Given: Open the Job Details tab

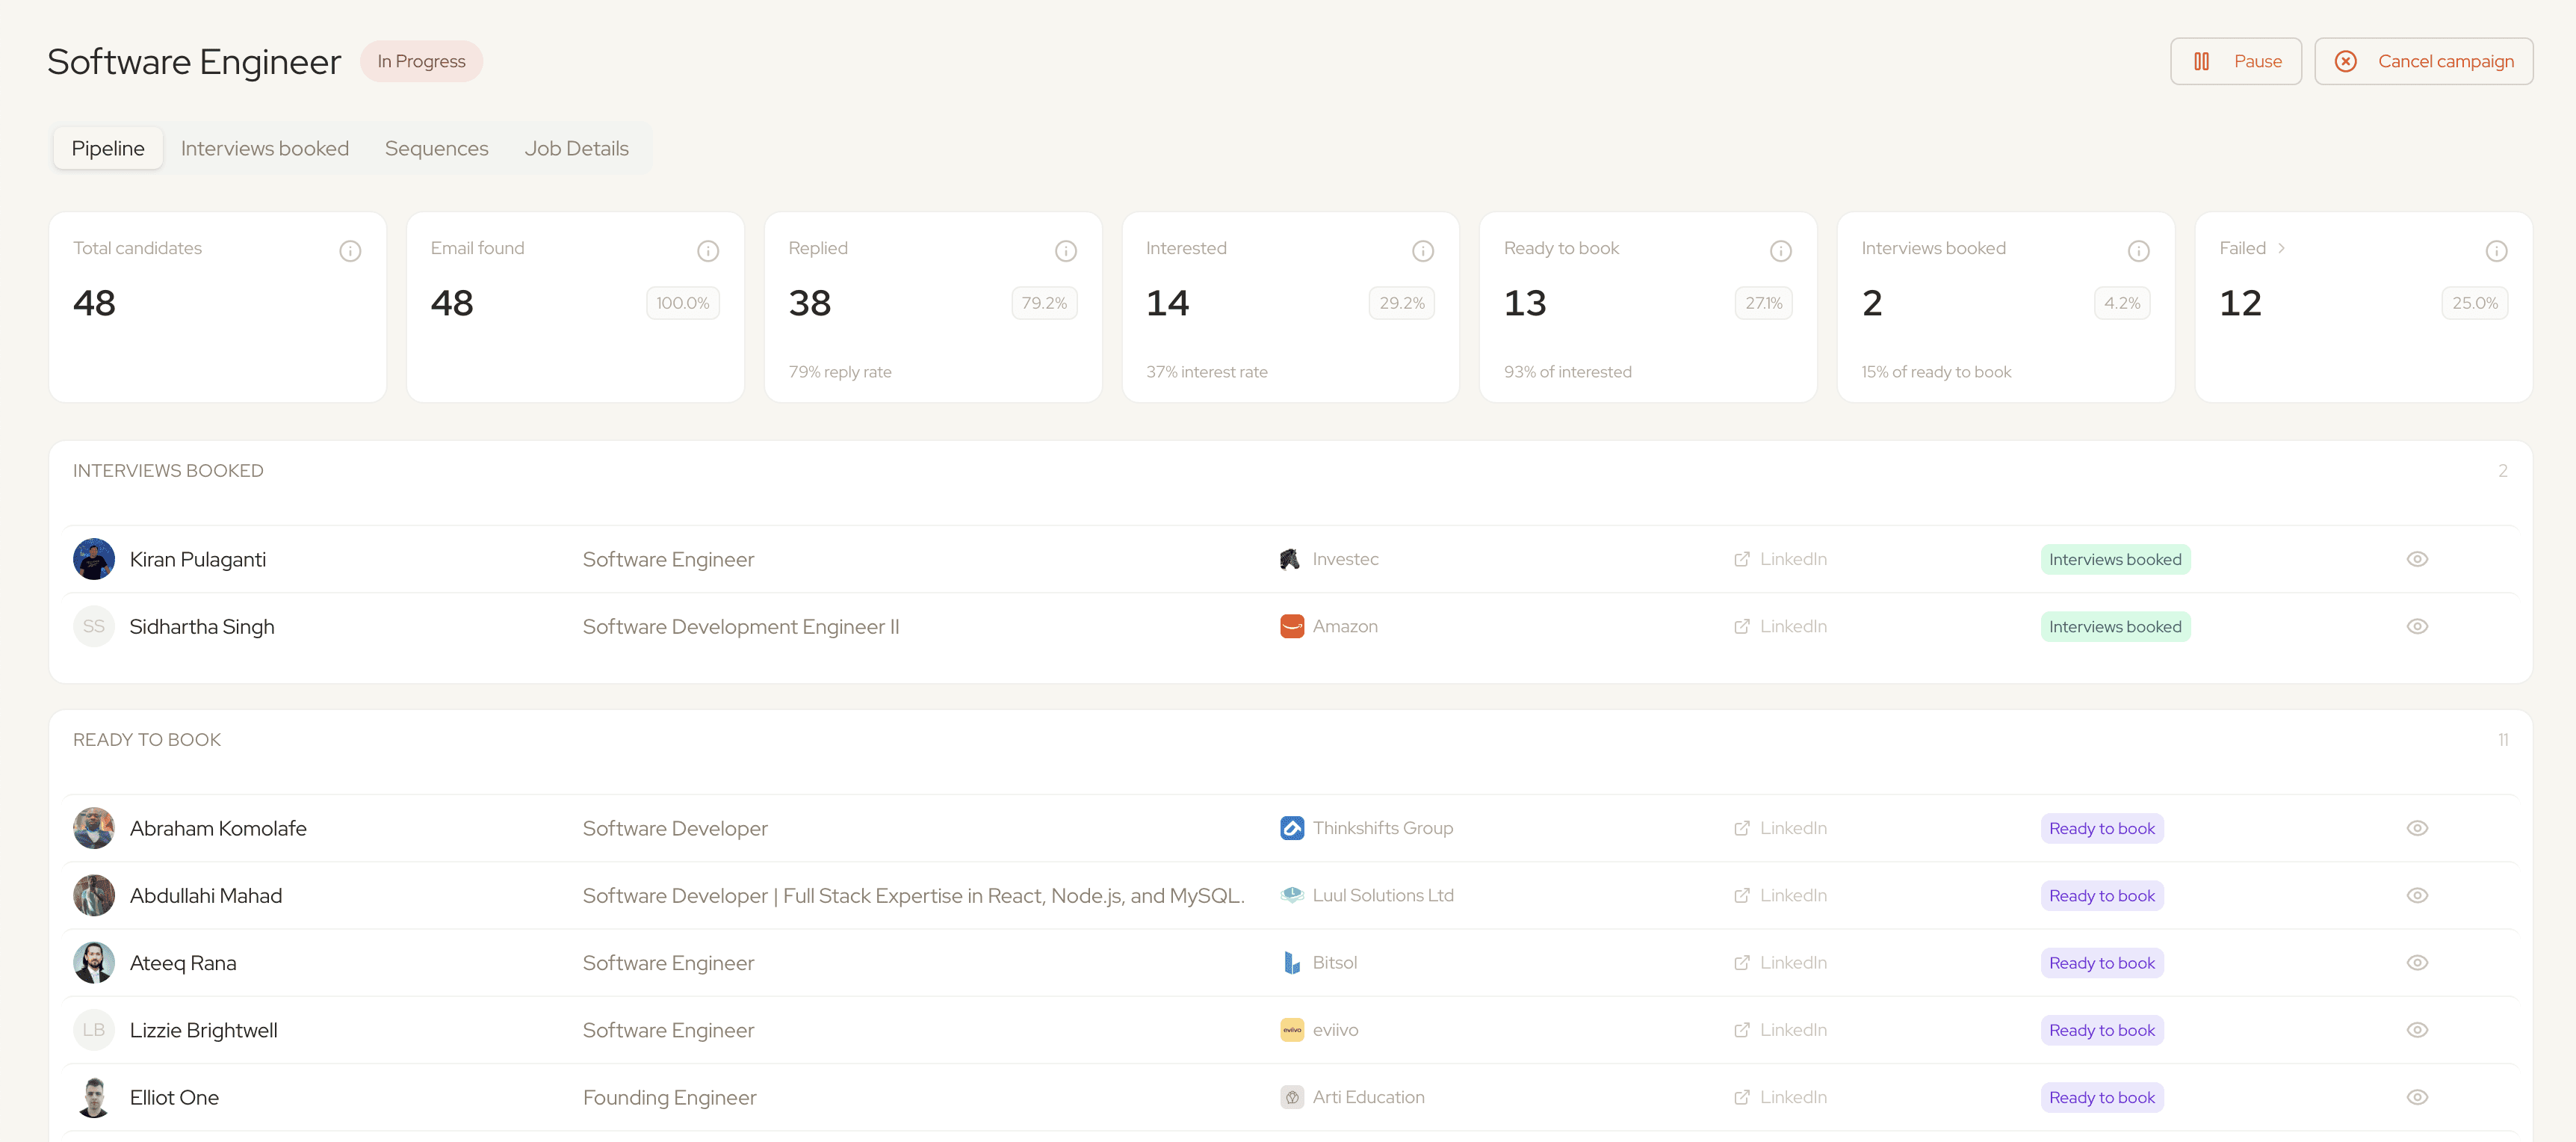Looking at the screenshot, I should coord(576,148).
